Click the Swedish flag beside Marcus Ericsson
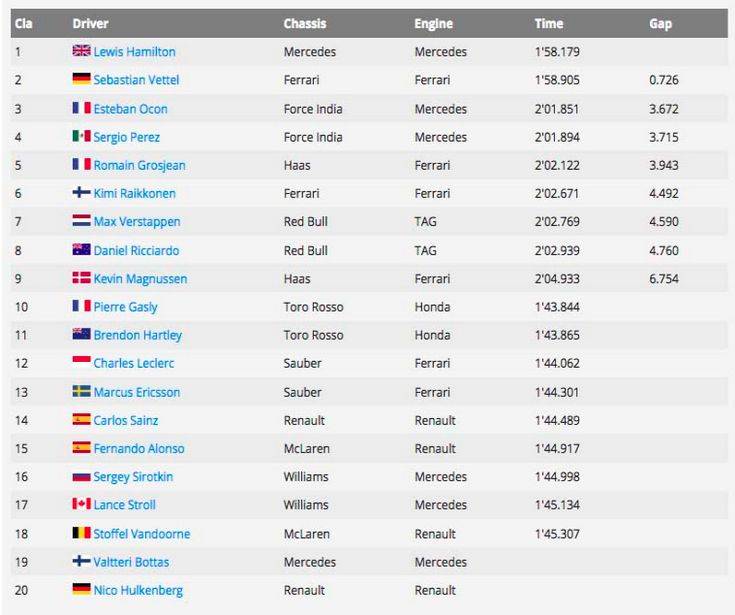 pyautogui.click(x=82, y=392)
